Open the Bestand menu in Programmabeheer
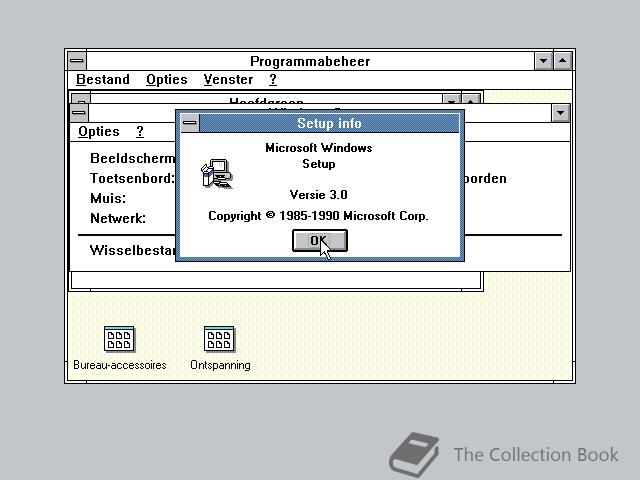Viewport: 640px width, 480px height. pyautogui.click(x=103, y=80)
